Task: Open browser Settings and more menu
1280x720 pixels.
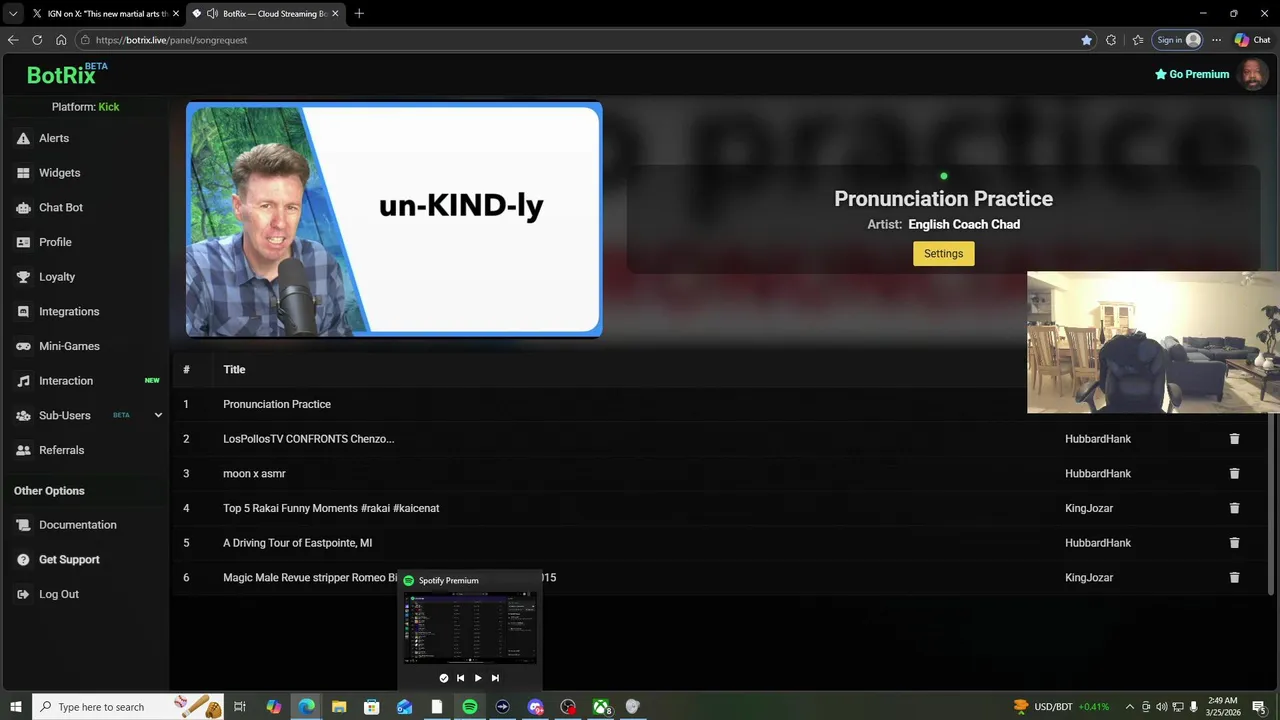Action: click(x=1216, y=40)
